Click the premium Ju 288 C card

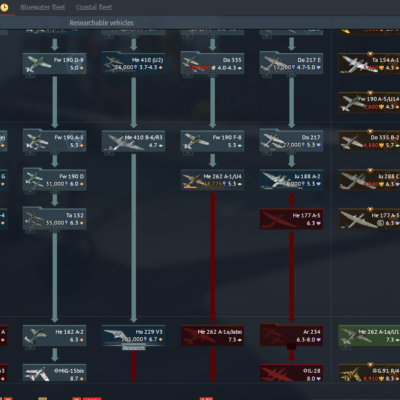point(369,180)
